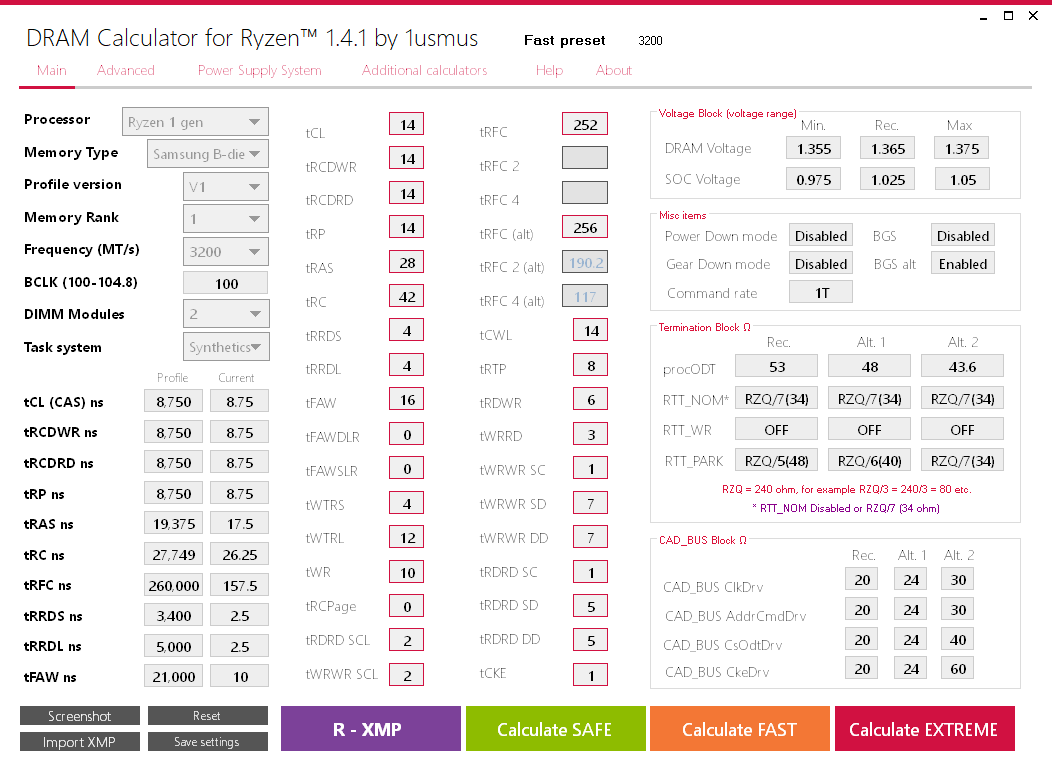Click the orange Calculate FAST button
Viewport: 1052px width, 771px height.
click(739, 729)
